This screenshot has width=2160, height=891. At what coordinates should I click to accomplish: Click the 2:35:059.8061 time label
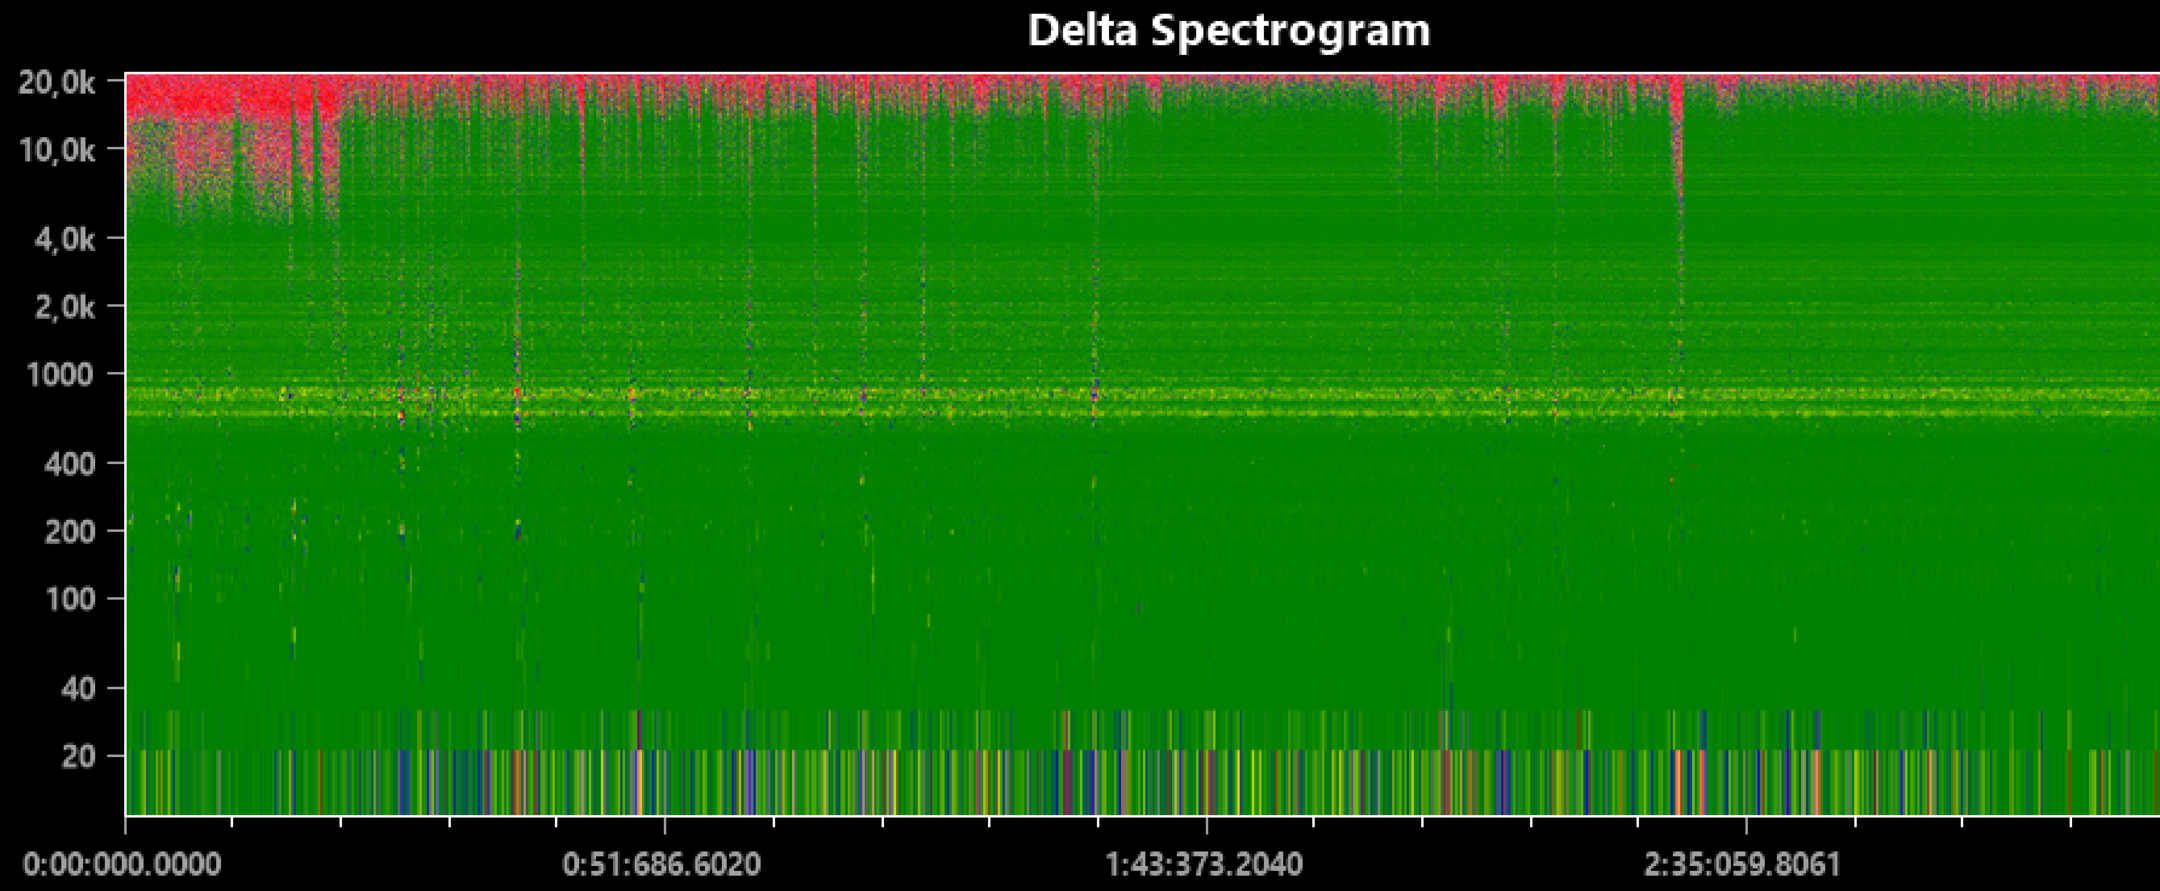1743,864
